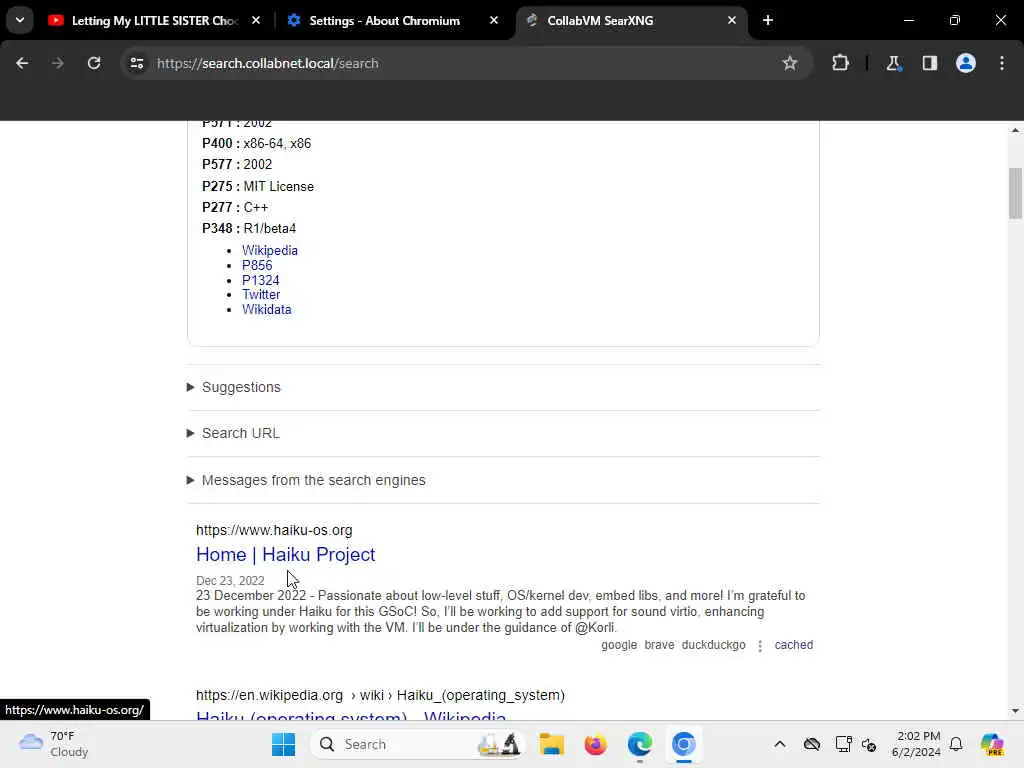Click the duckduckgo engine label
This screenshot has width=1024, height=768.
(713, 645)
